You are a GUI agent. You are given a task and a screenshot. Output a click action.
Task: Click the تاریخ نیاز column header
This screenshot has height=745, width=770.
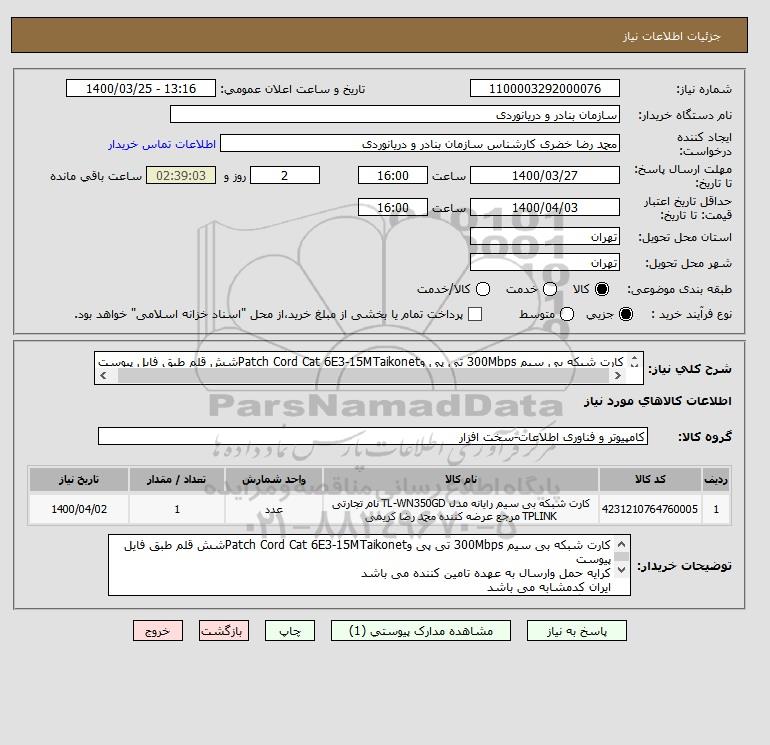[79, 479]
